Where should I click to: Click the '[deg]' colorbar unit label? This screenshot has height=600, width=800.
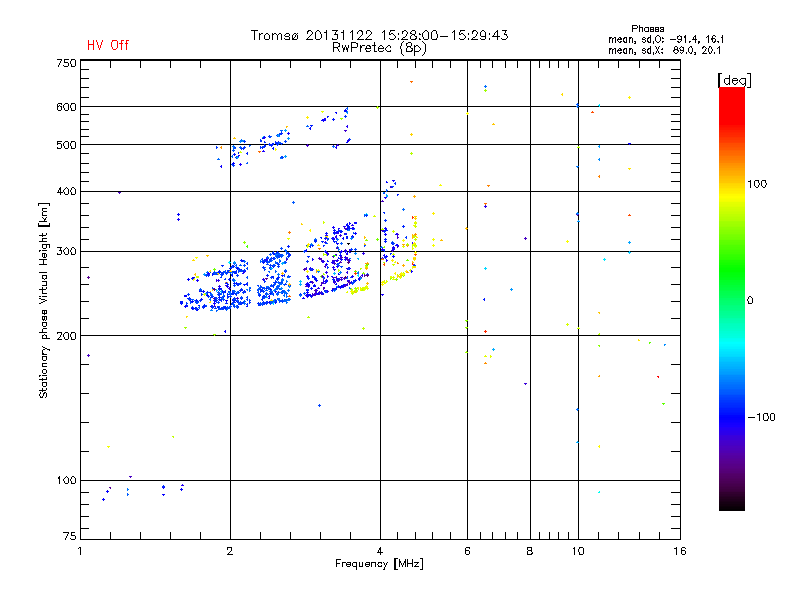[x=734, y=81]
